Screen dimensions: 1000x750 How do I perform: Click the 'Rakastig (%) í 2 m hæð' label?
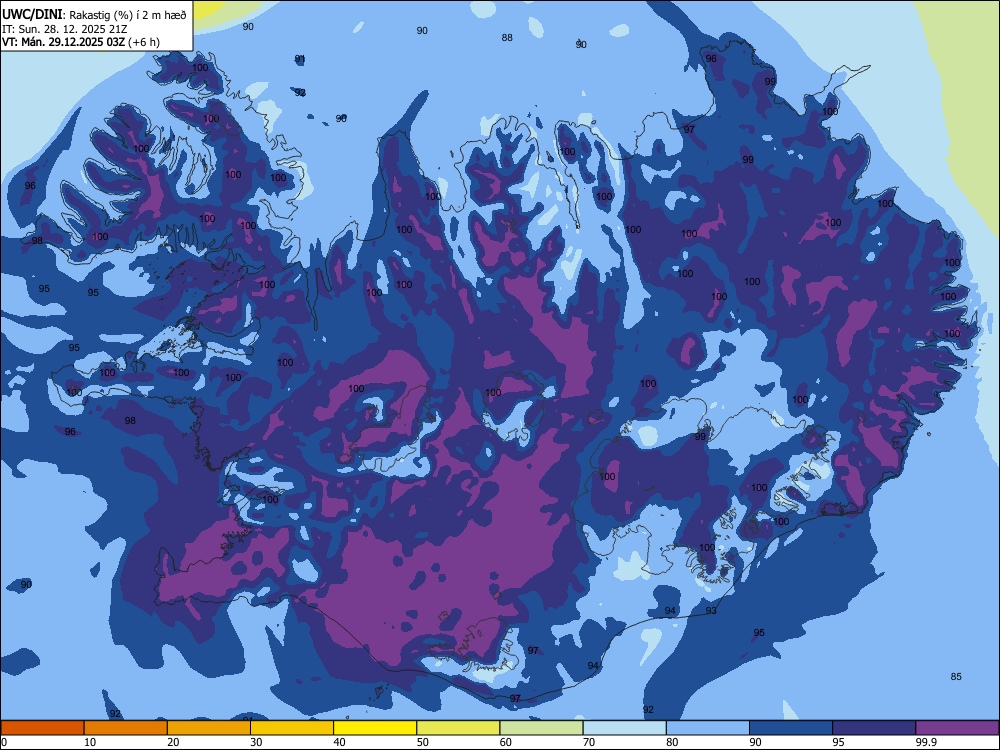click(x=128, y=15)
